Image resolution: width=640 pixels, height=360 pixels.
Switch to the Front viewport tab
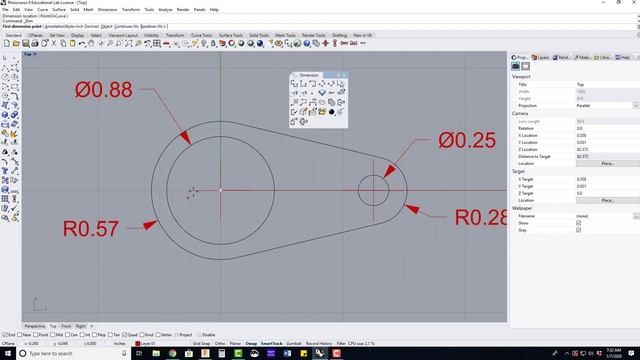click(66, 326)
